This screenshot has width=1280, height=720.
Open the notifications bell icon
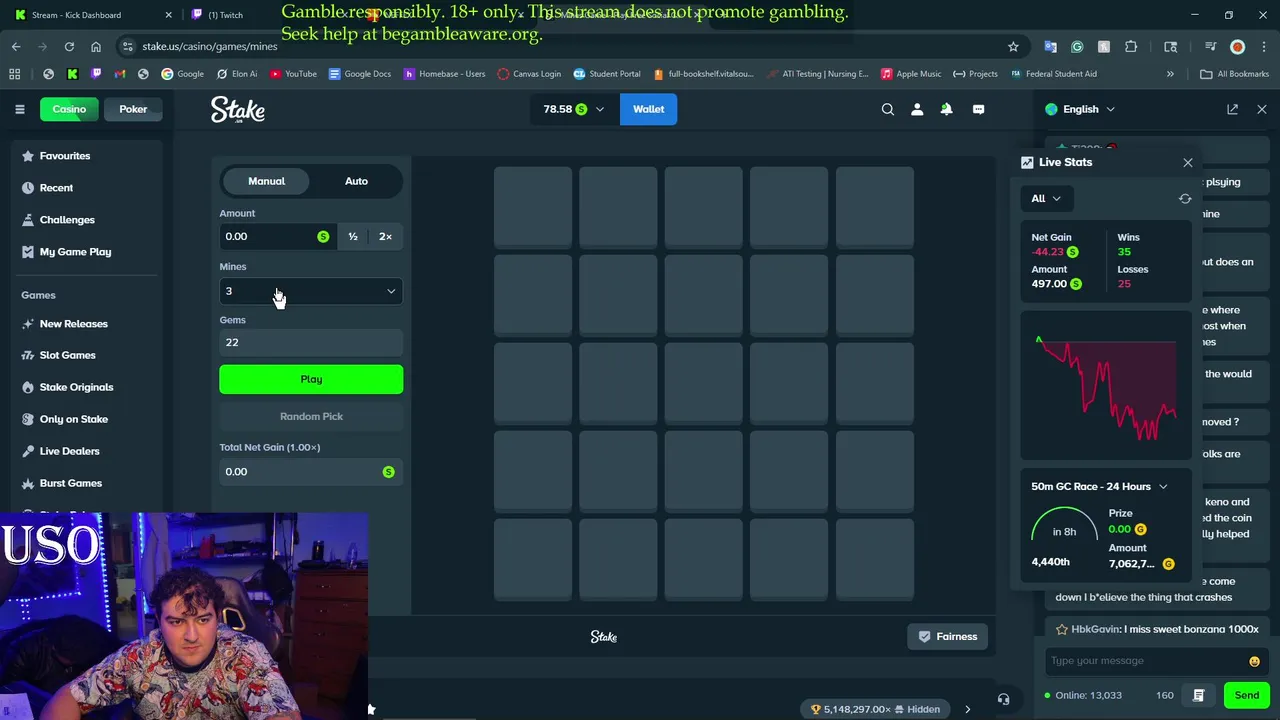(946, 109)
